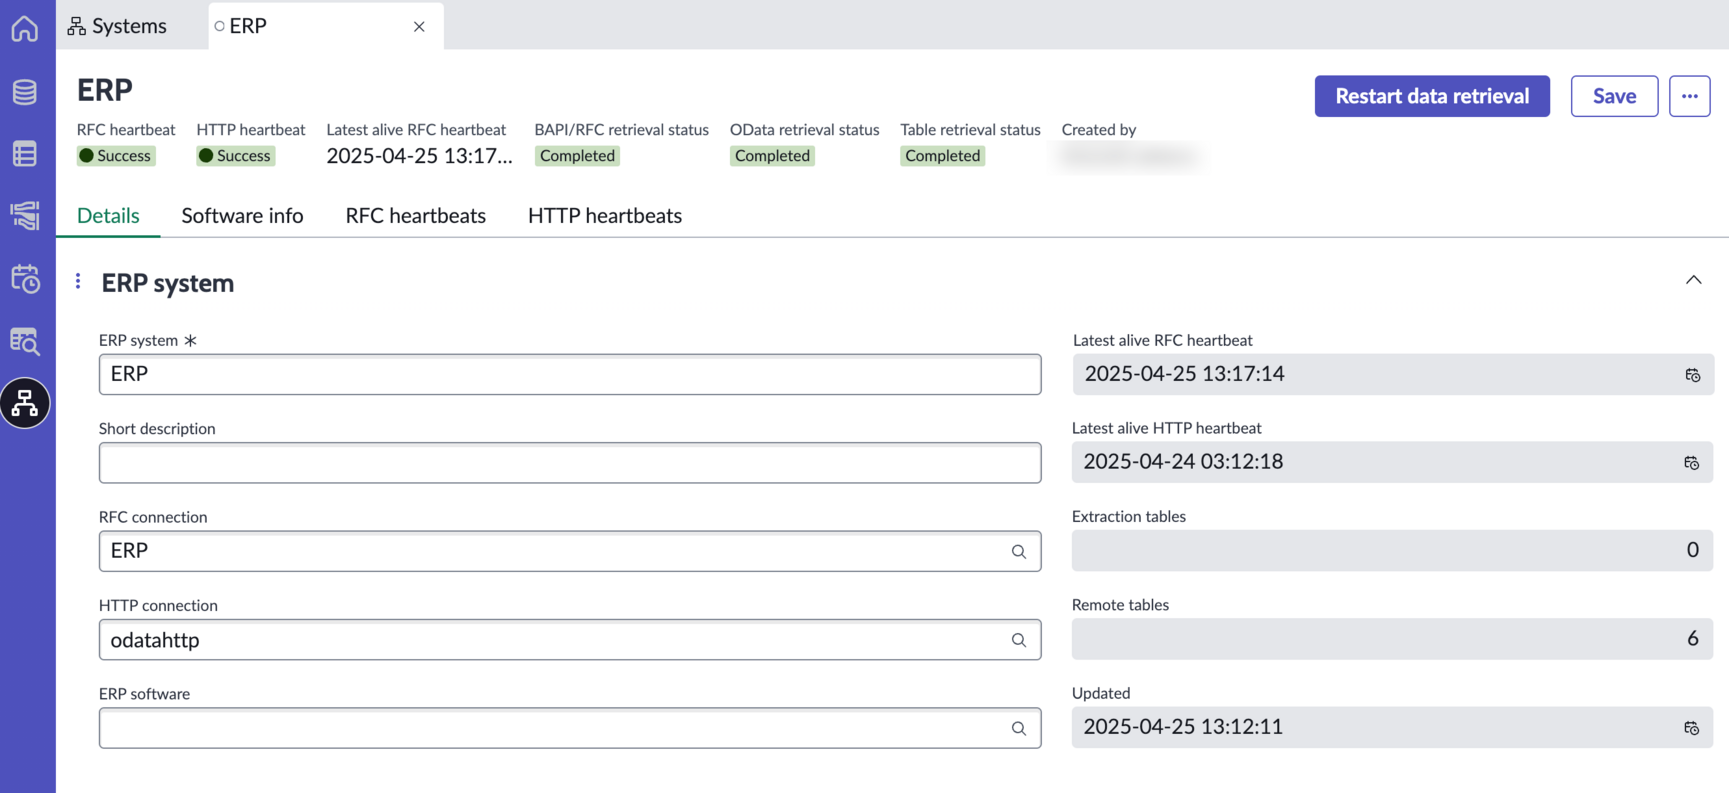
Task: Collapse the ERP system section
Action: [1693, 280]
